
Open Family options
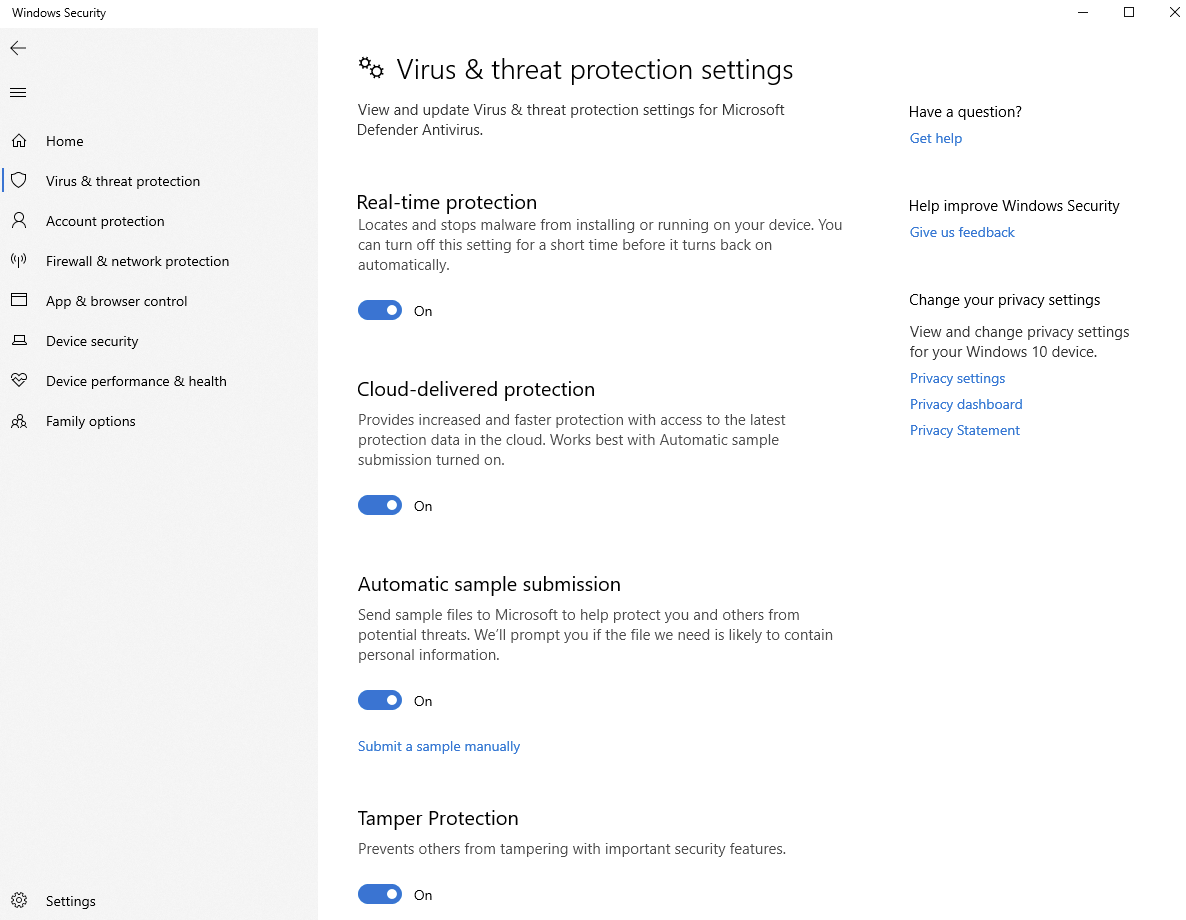pos(90,420)
